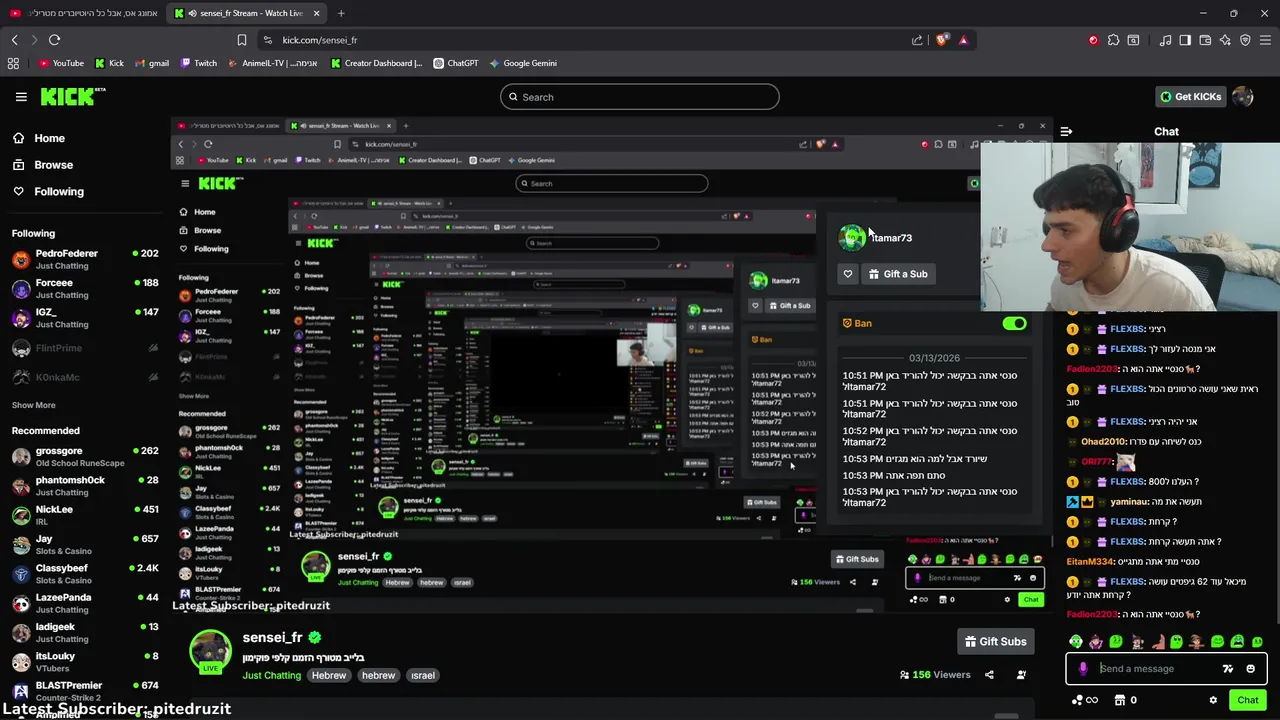Open the extensions puzzle icon in the browser toolbar
The image size is (1280, 720).
(x=1113, y=40)
